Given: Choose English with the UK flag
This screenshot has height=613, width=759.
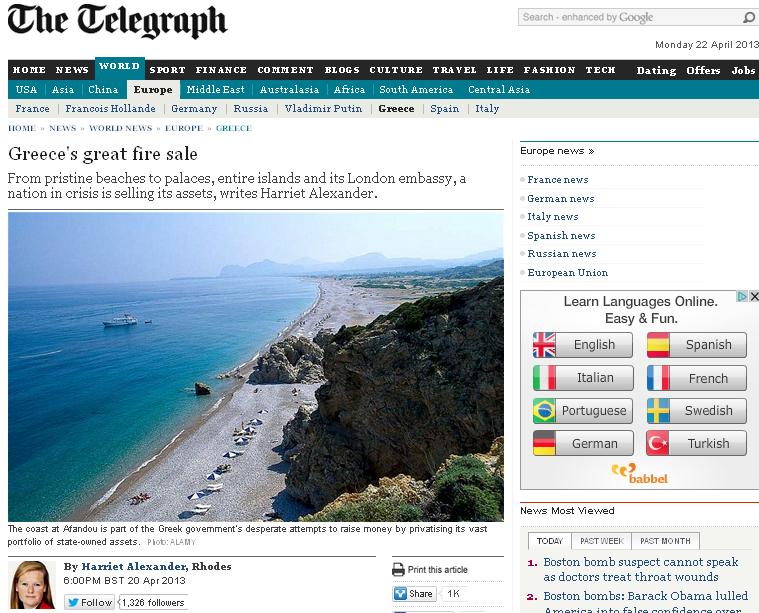Looking at the screenshot, I should coord(583,345).
